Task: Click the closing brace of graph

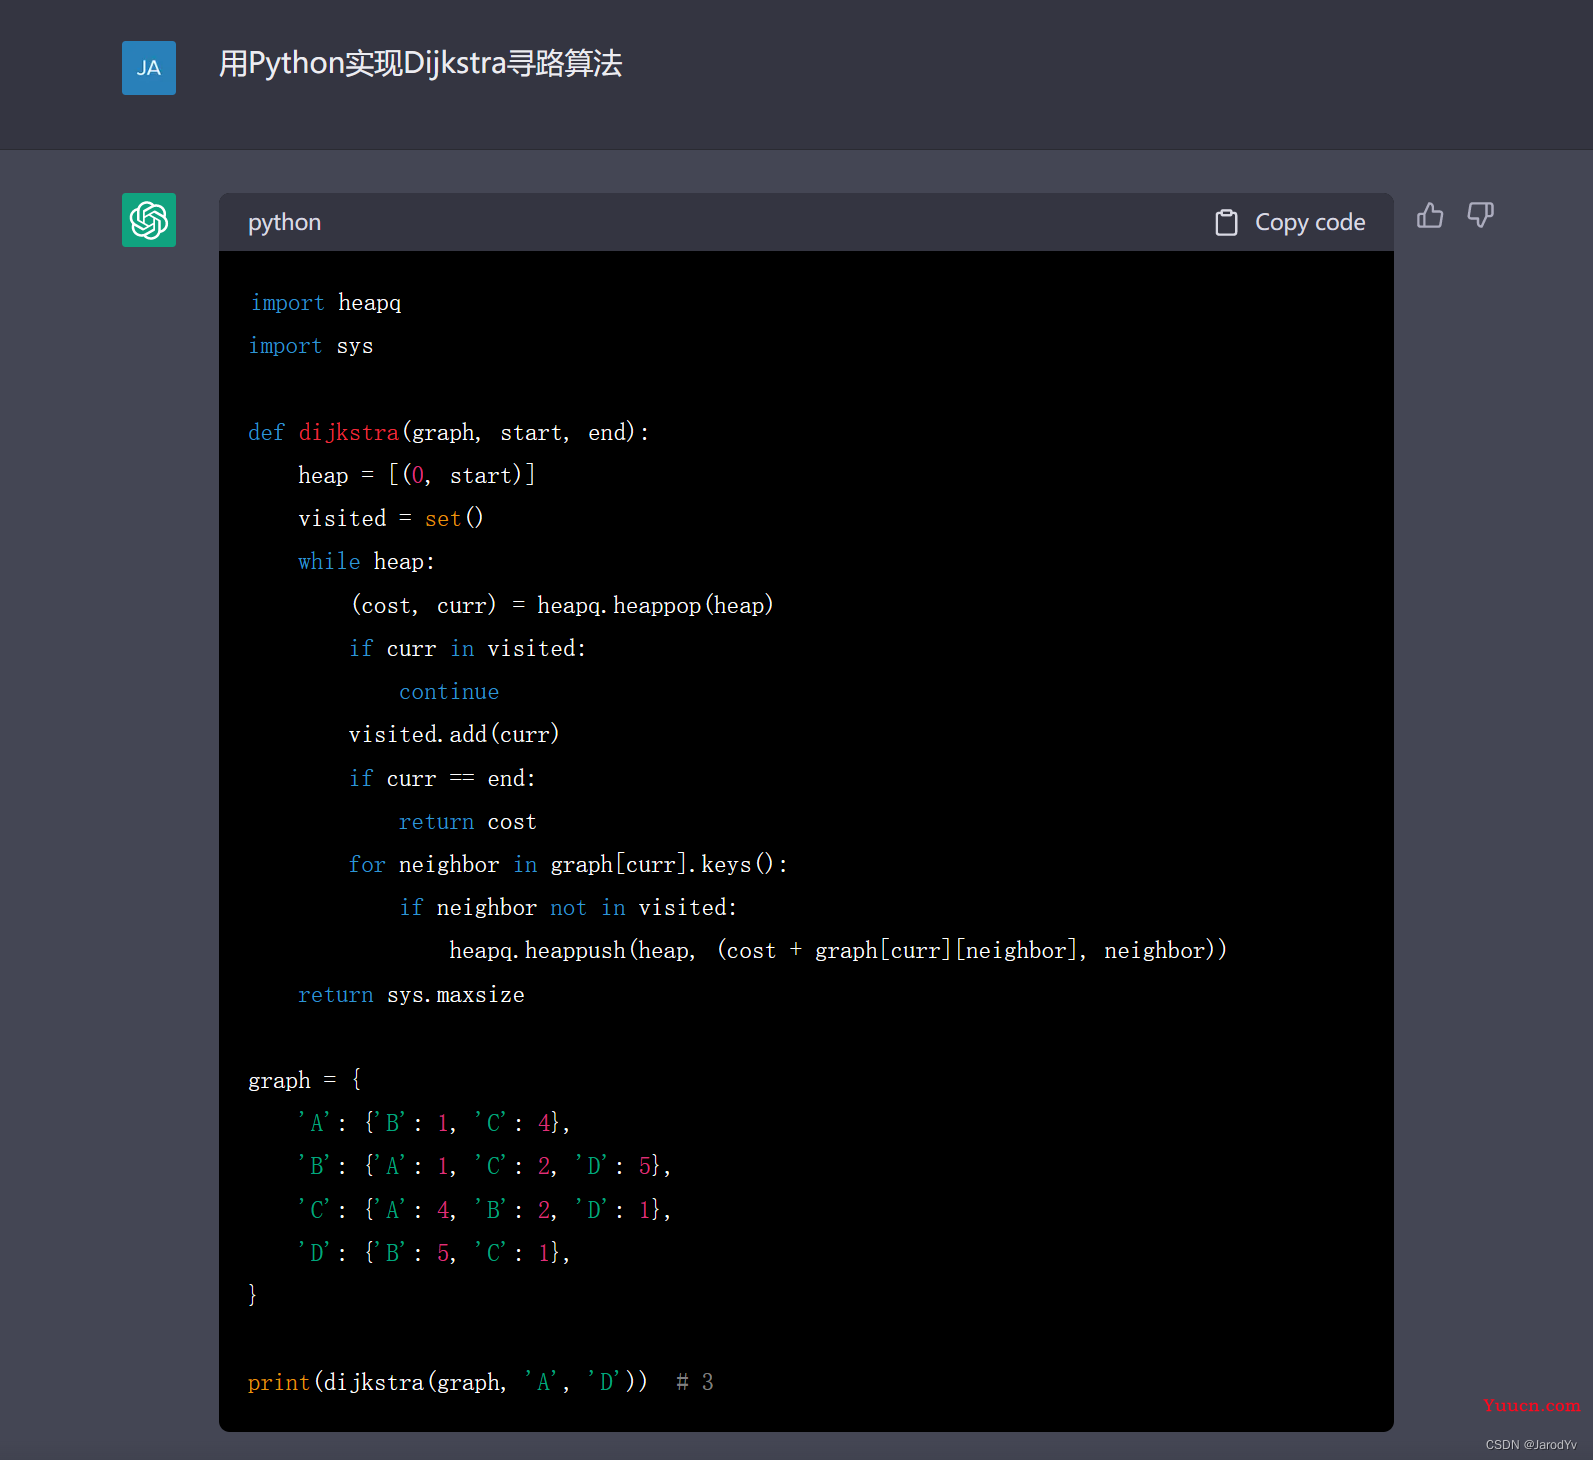Action: [x=253, y=1295]
